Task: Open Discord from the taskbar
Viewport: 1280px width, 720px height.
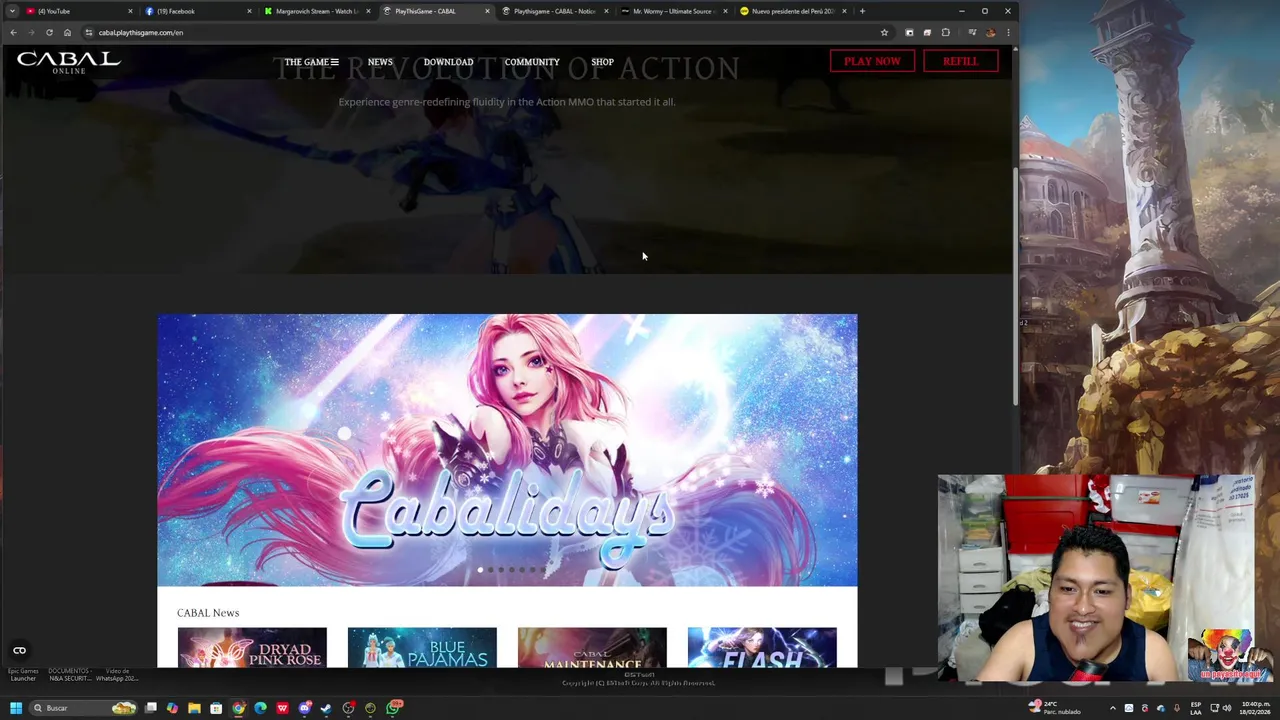Action: [x=304, y=708]
